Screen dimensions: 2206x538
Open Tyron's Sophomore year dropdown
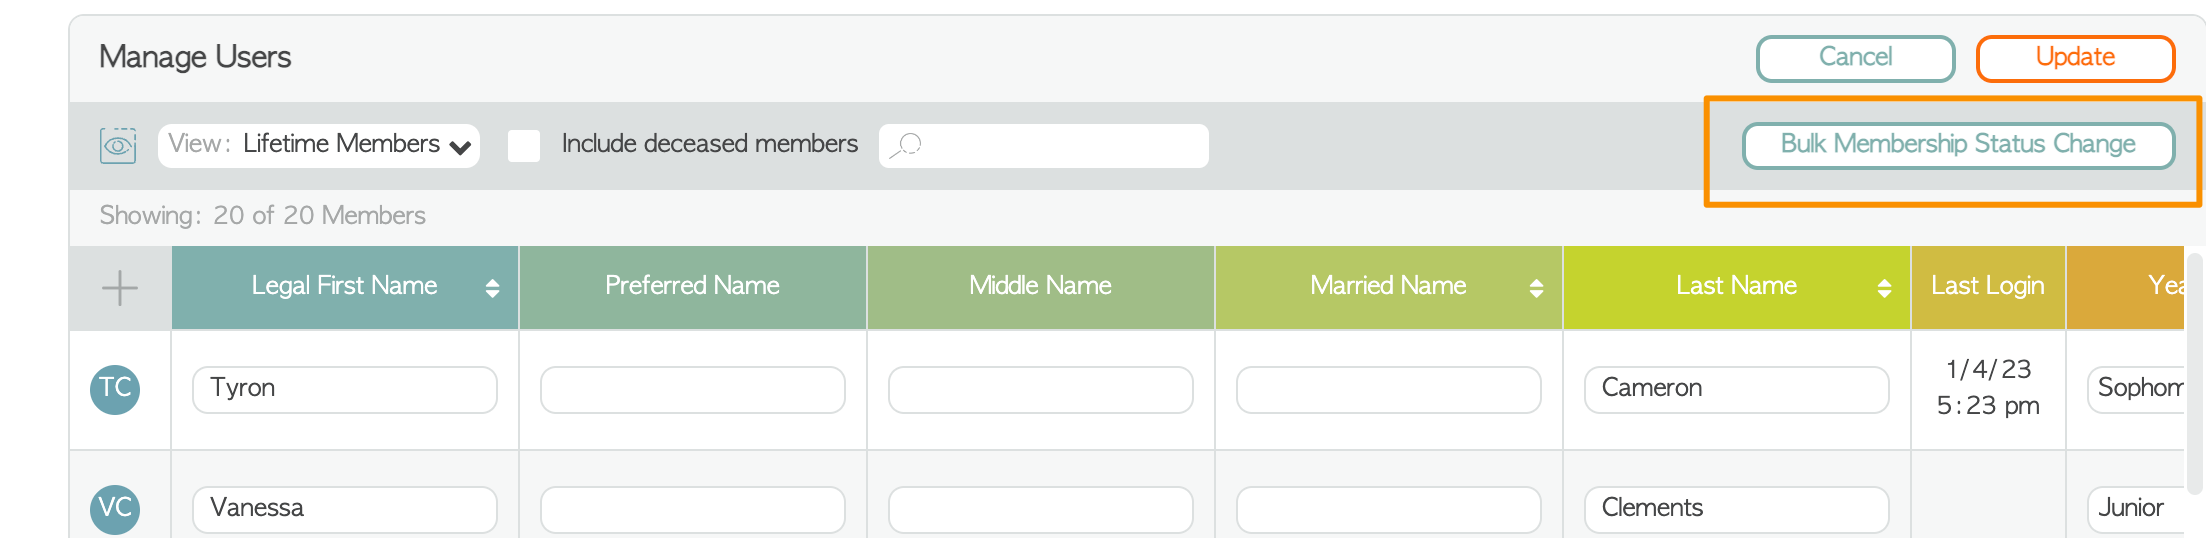coord(2136,389)
